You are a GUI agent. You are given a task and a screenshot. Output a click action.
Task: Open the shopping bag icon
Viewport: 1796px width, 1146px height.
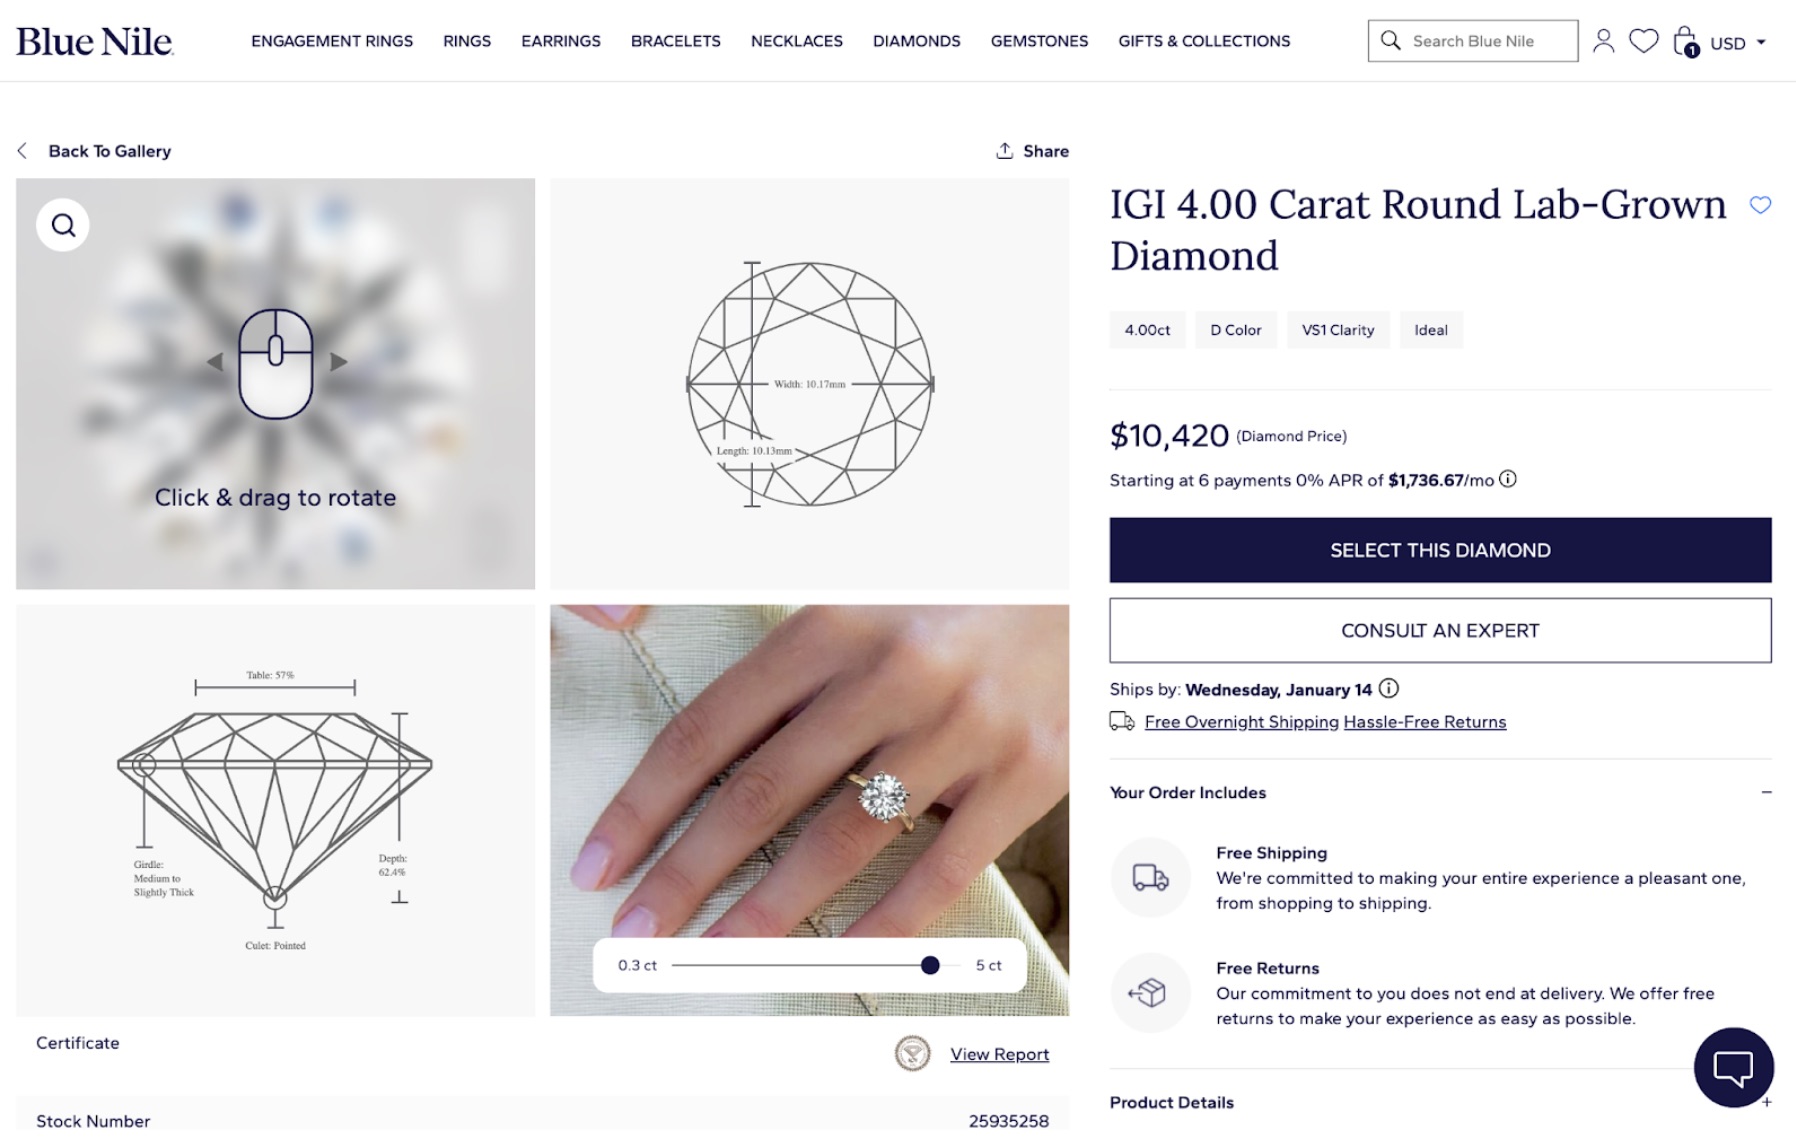point(1685,42)
